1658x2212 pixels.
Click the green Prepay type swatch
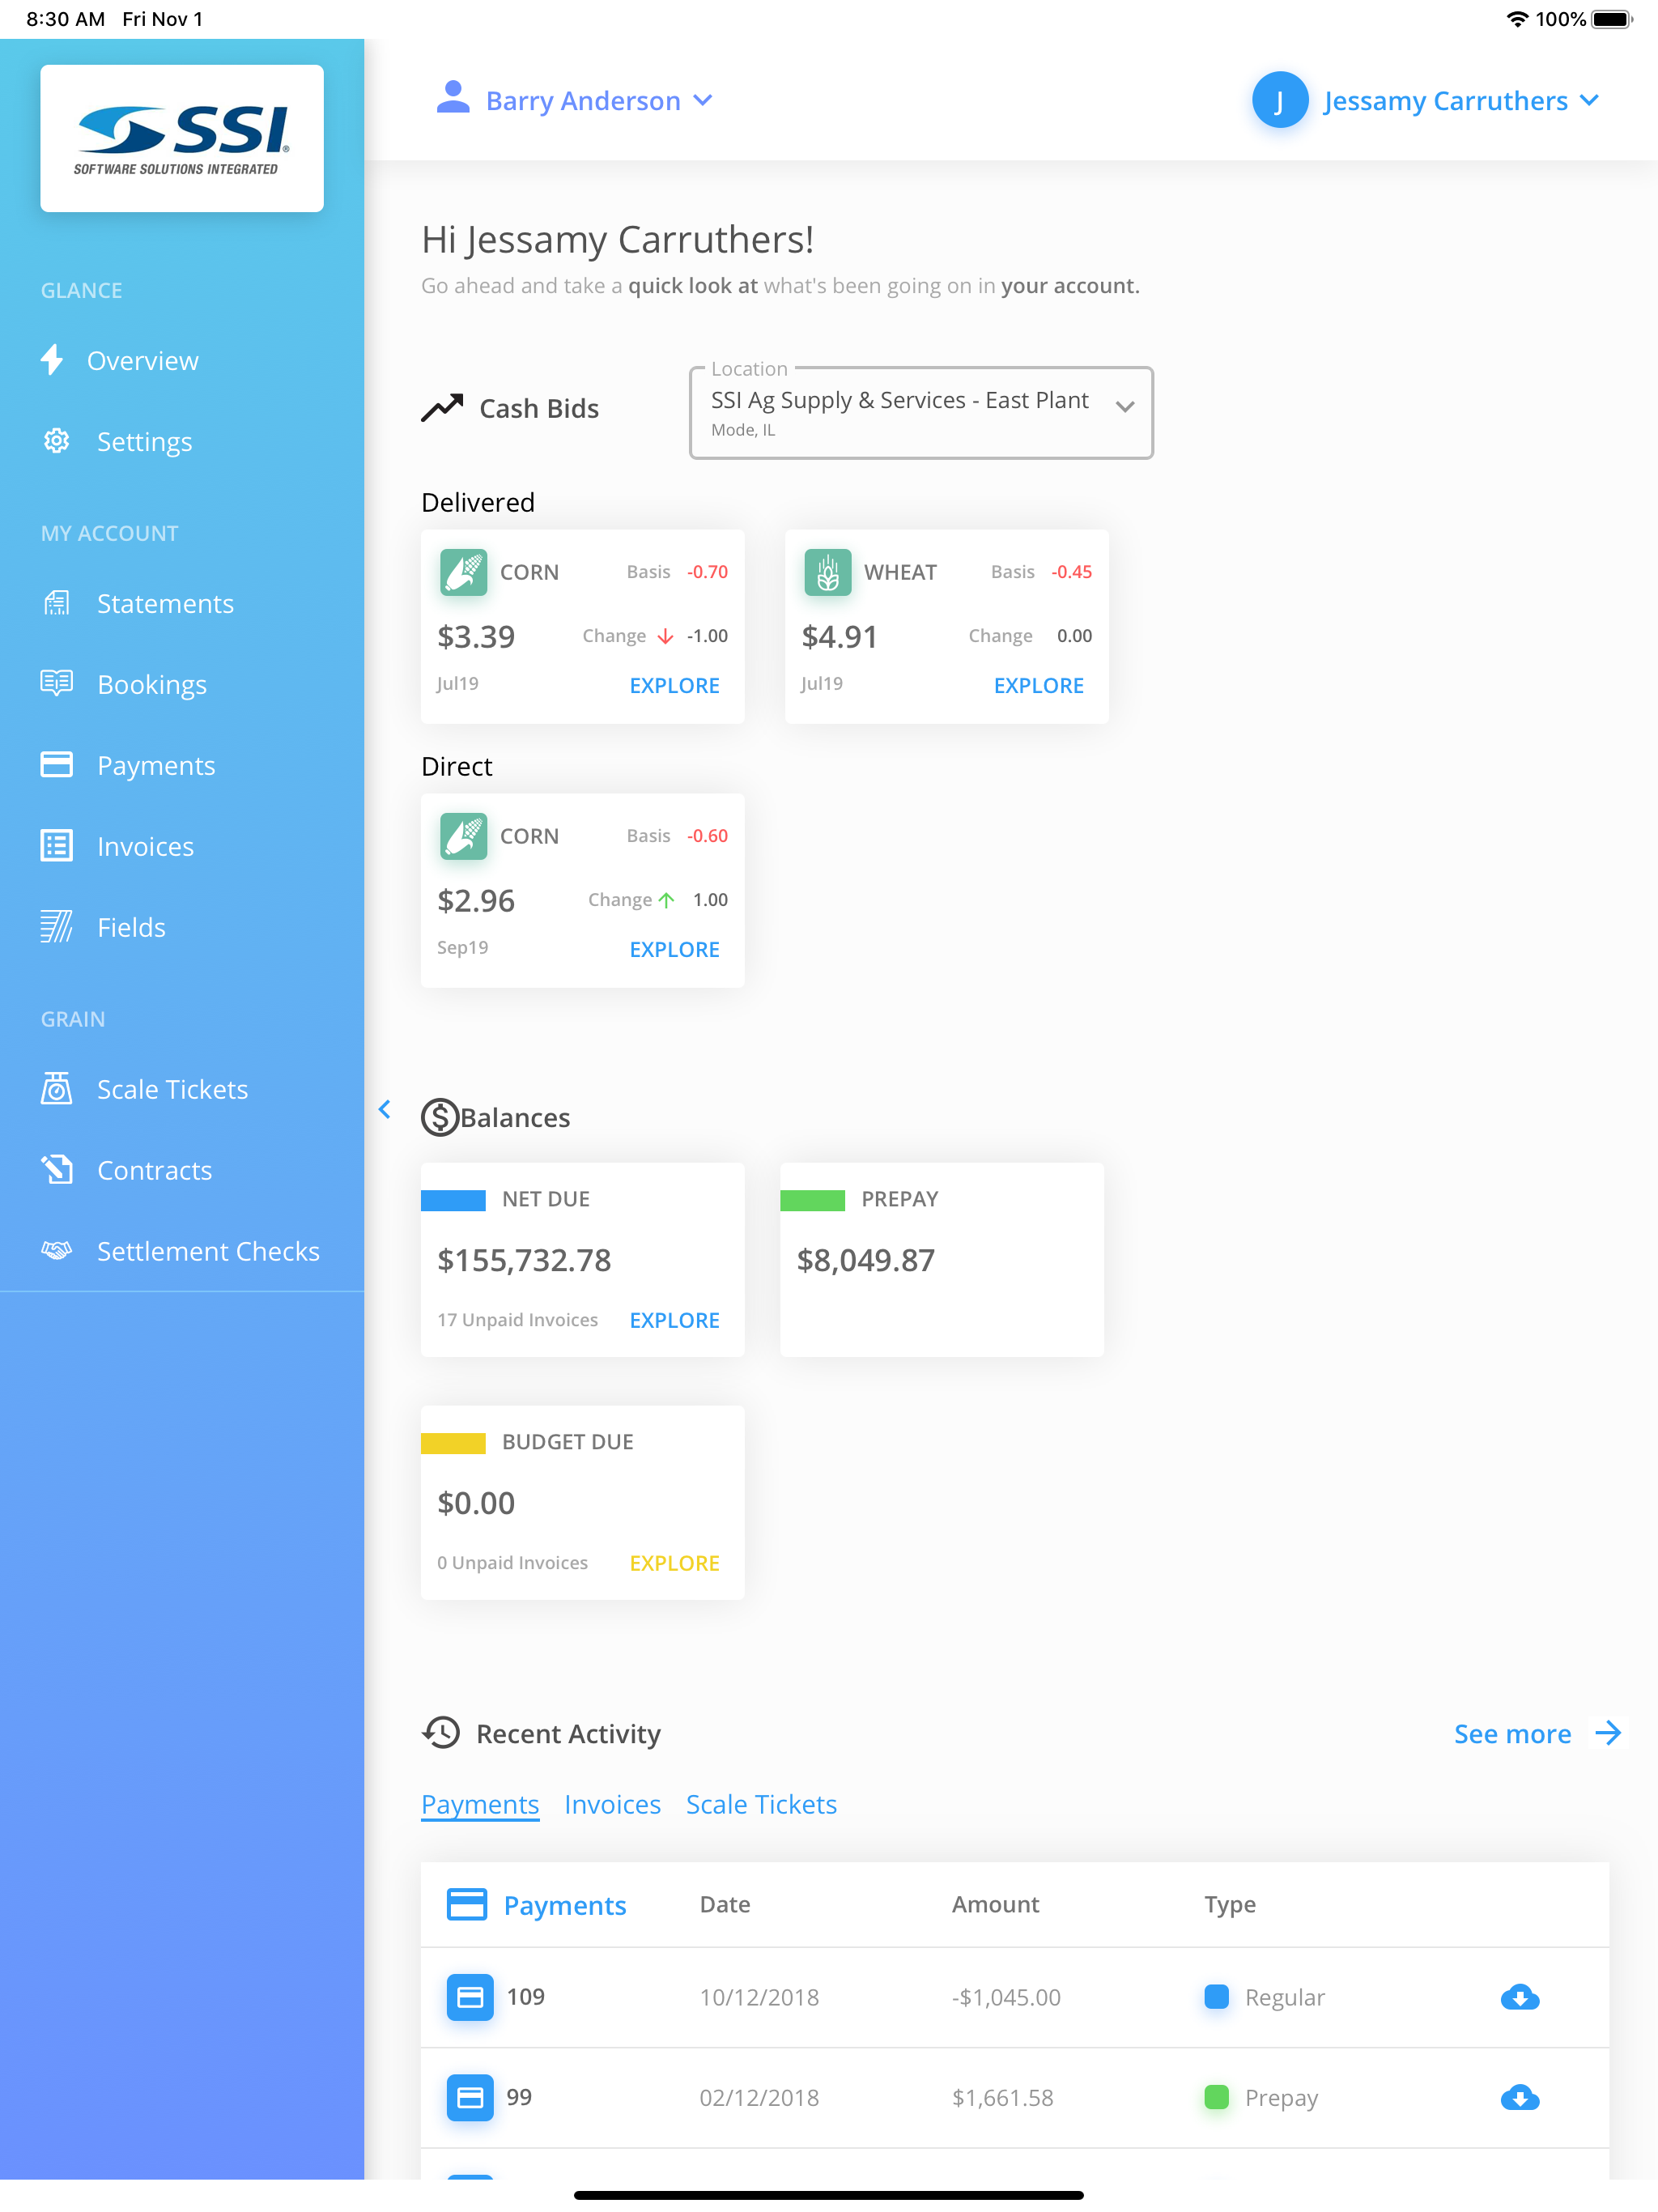coord(1217,2097)
